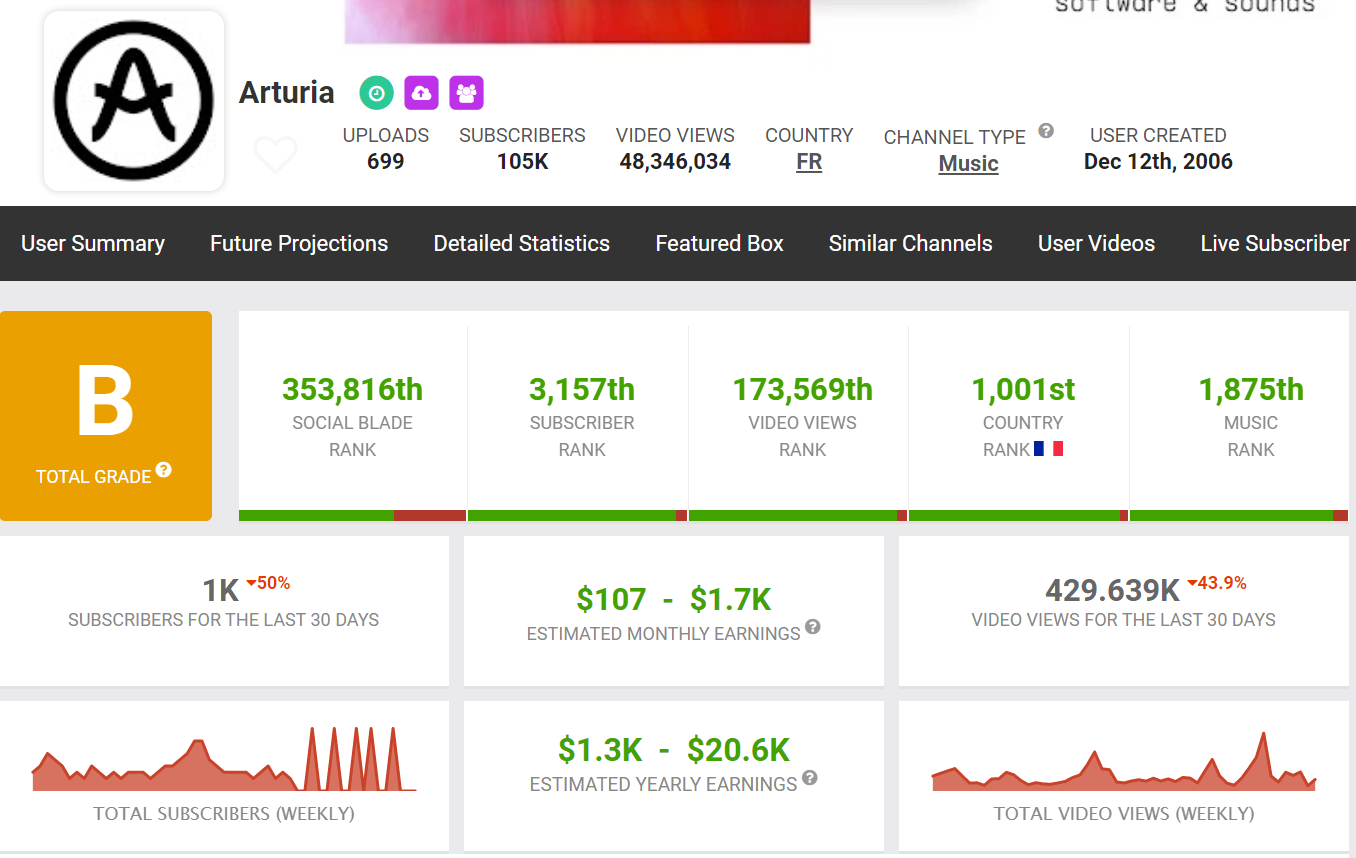Click the subscriber rank 3,157th
Viewport: 1356px width, 858px height.
click(582, 389)
